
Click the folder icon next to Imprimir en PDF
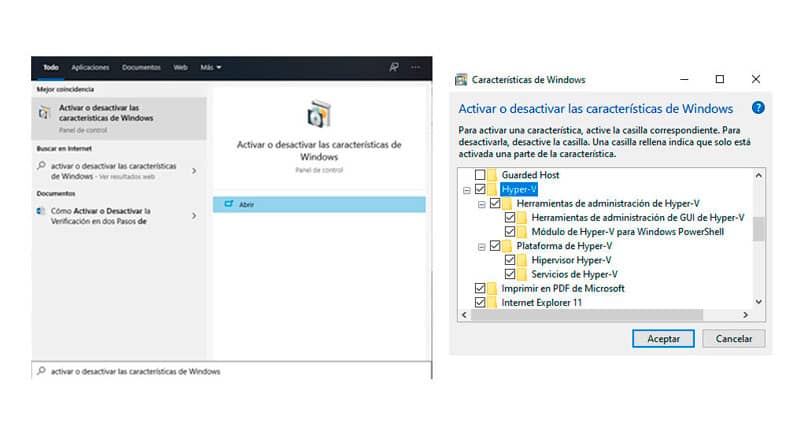pos(492,288)
